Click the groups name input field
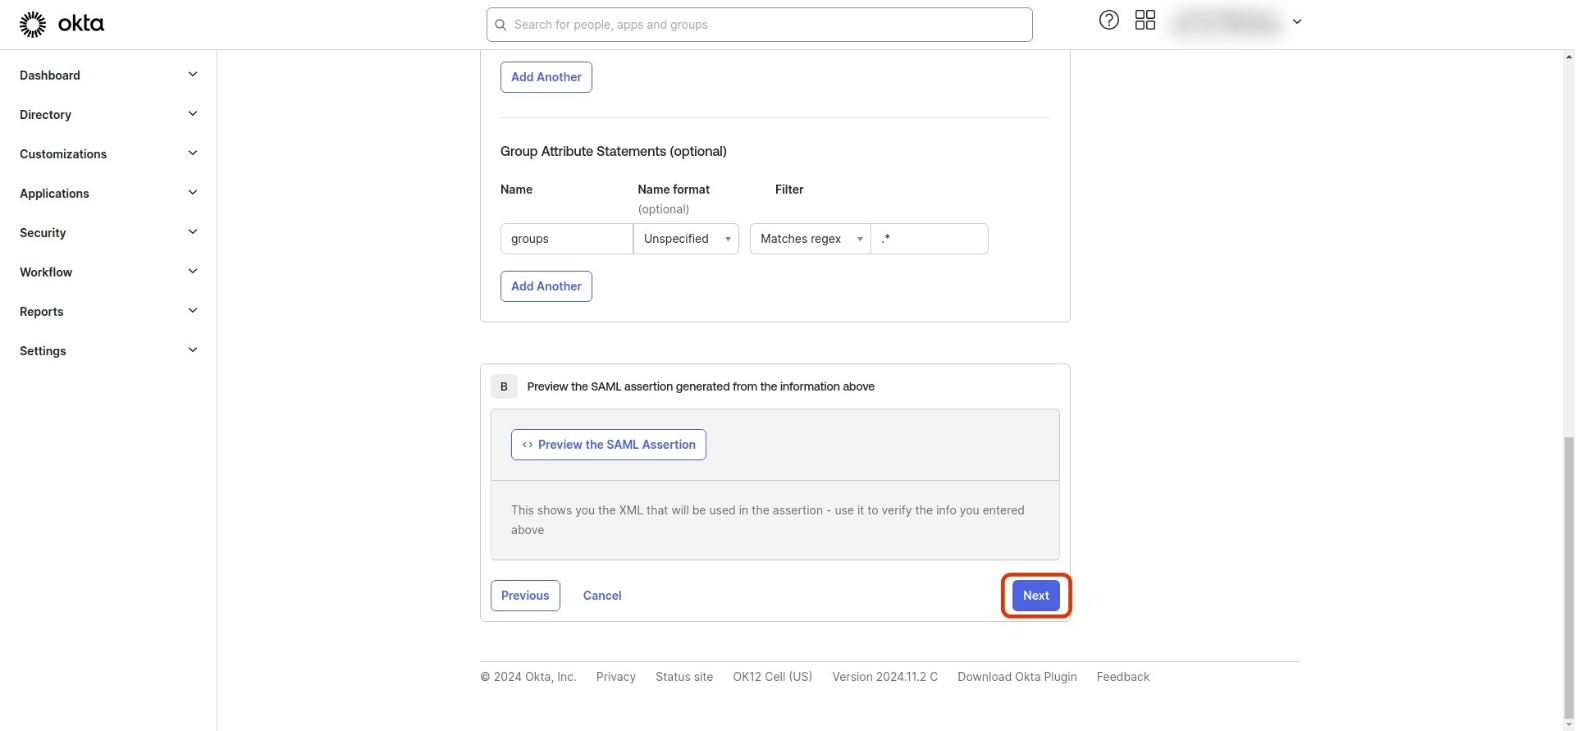The image size is (1576, 731). coord(566,239)
